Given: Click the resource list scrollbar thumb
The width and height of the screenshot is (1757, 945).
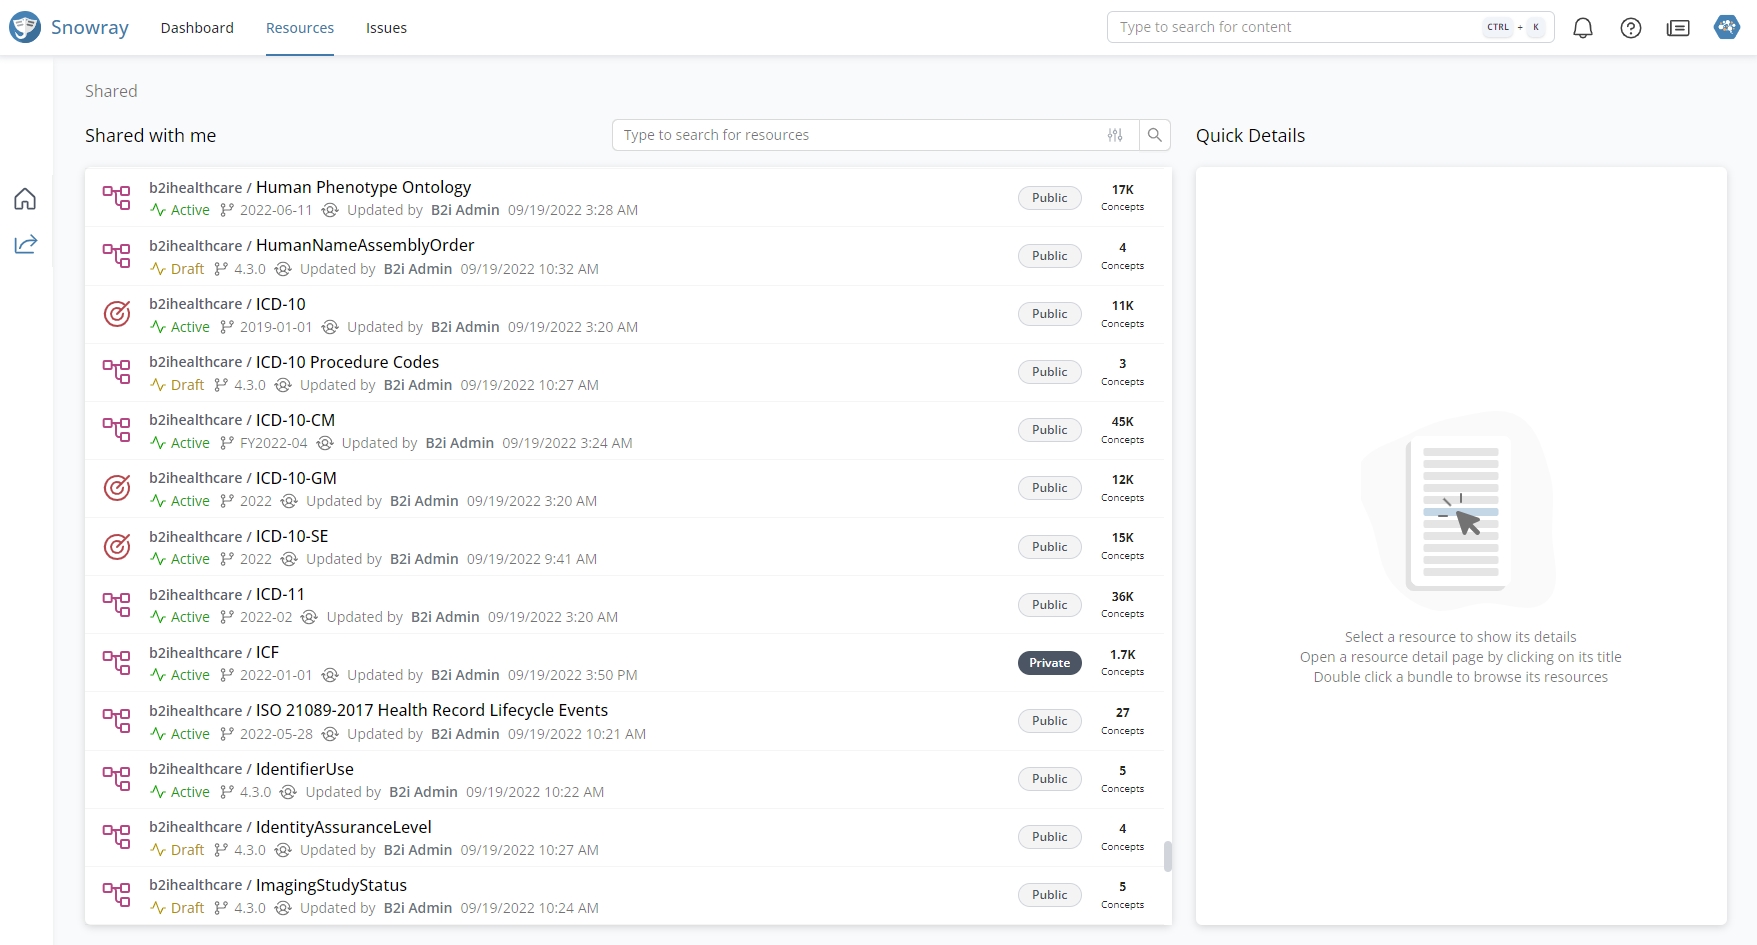Looking at the screenshot, I should pos(1167,856).
